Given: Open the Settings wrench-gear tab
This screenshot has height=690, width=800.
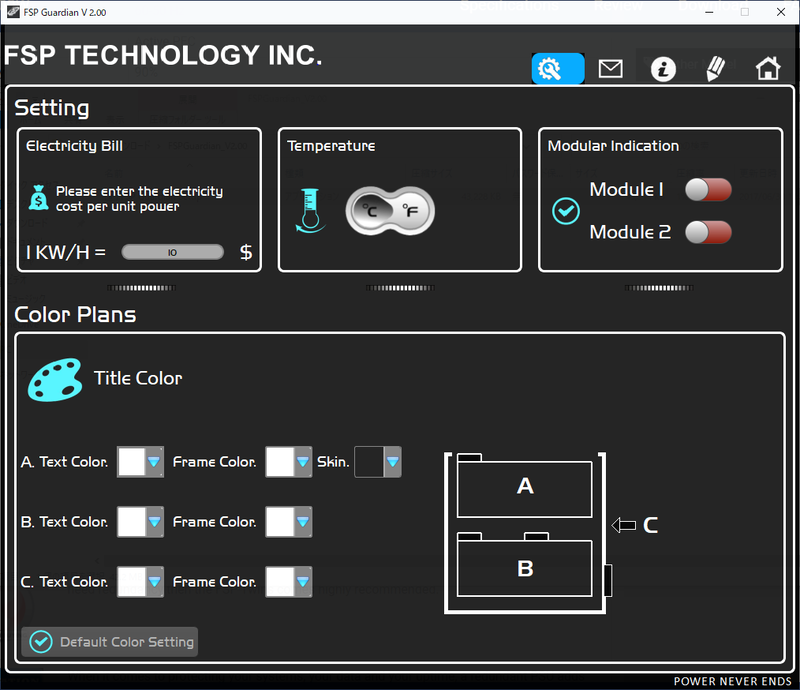Looking at the screenshot, I should point(558,68).
